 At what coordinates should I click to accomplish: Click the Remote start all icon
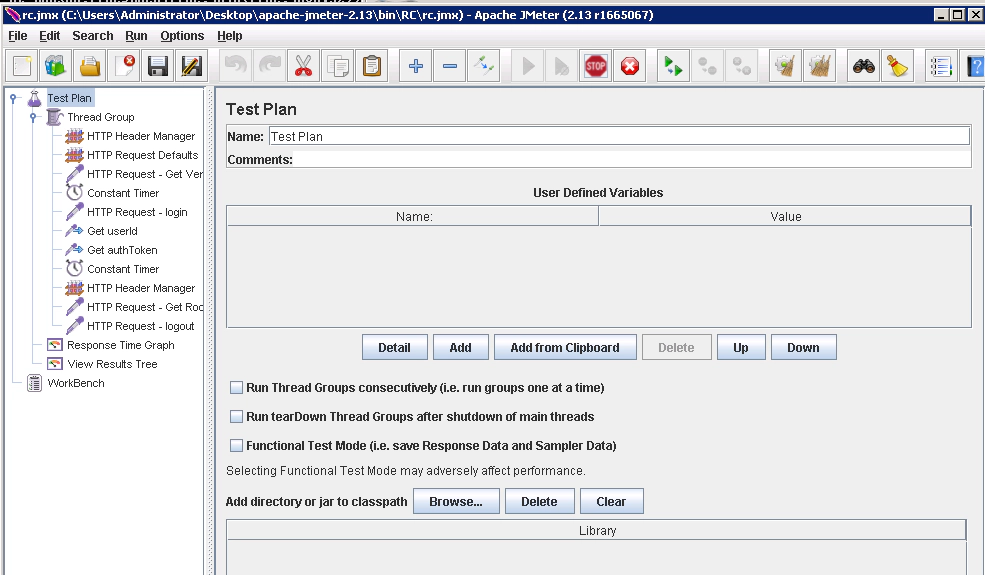[x=673, y=65]
